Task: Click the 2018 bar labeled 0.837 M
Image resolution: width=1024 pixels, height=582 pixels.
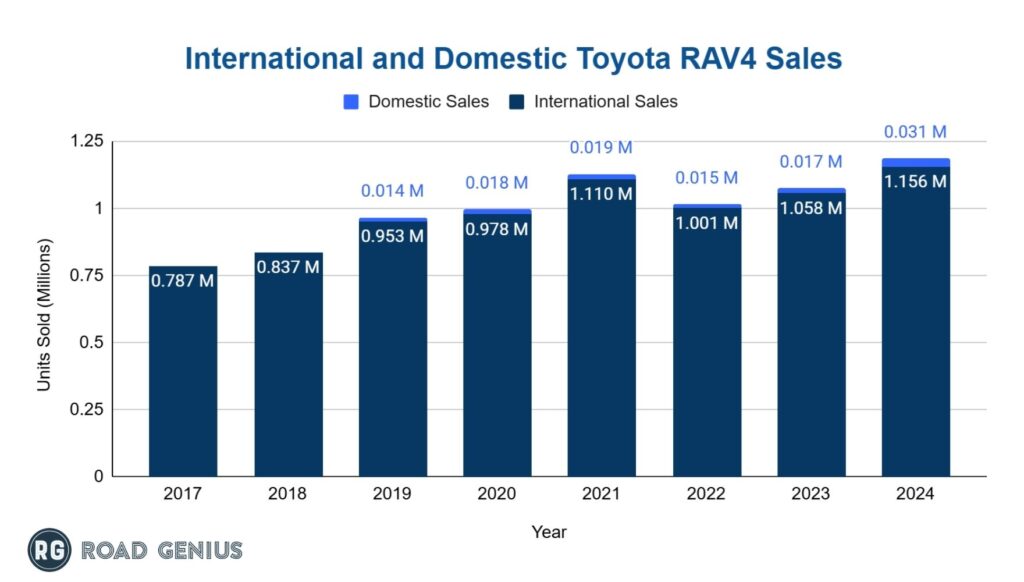Action: click(288, 380)
